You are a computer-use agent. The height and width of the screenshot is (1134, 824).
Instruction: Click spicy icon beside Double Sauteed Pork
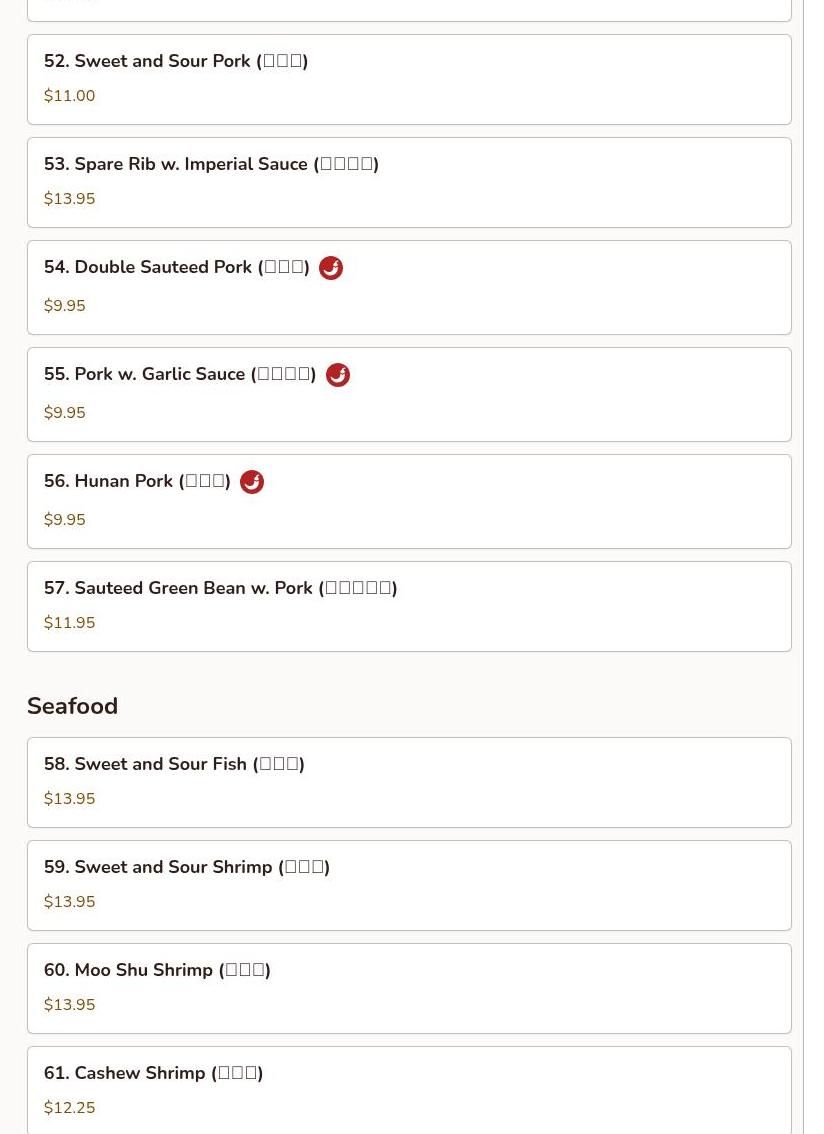point(331,268)
